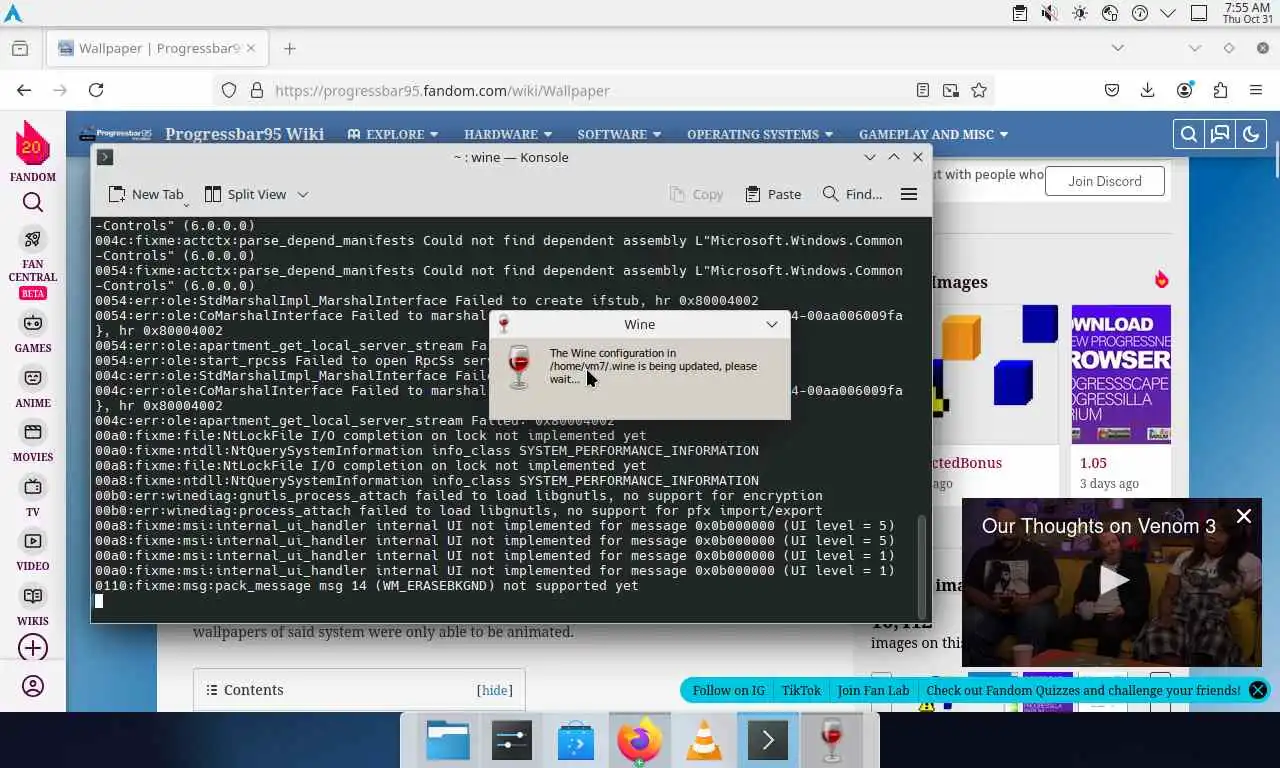This screenshot has width=1280, height=768.
Task: Open the user profile icon in Fandom sidebar
Action: pyautogui.click(x=33, y=687)
